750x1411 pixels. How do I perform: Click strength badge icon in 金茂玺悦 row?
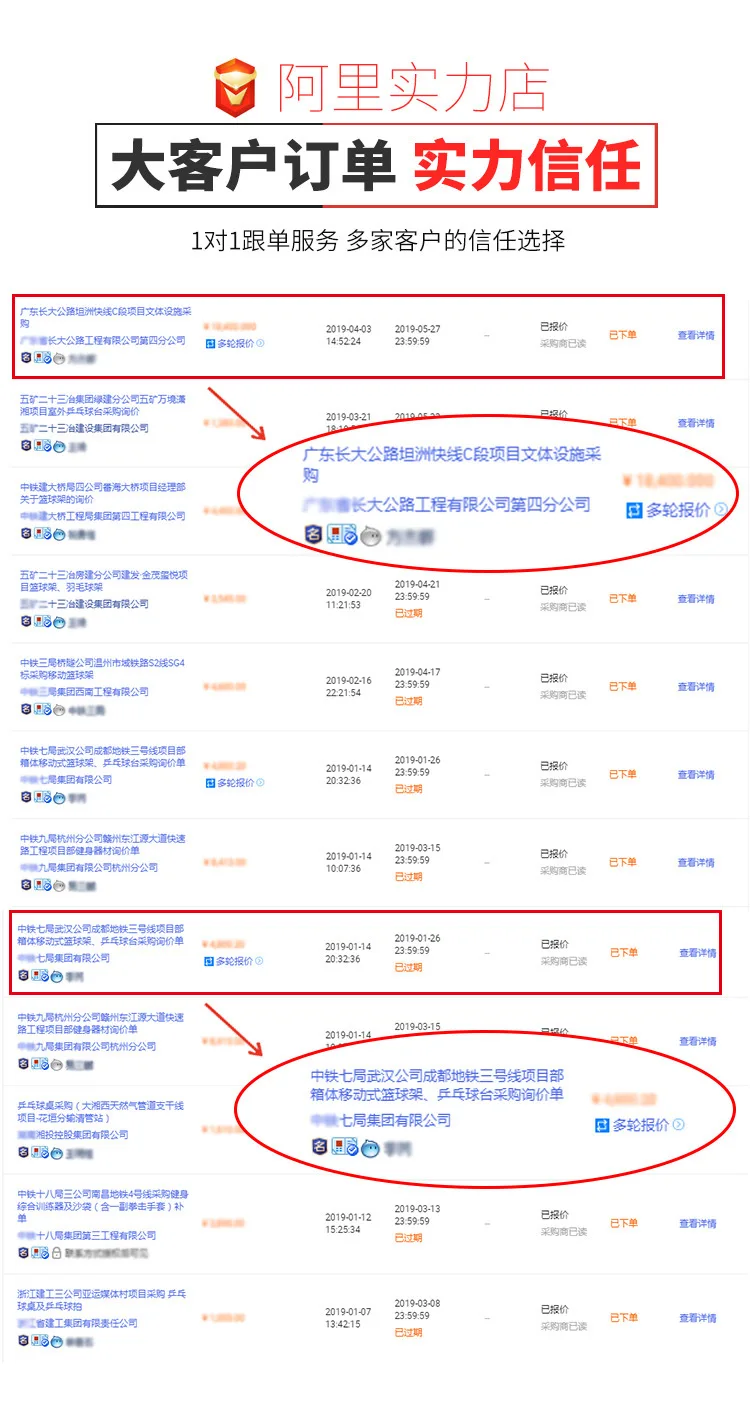coord(26,621)
